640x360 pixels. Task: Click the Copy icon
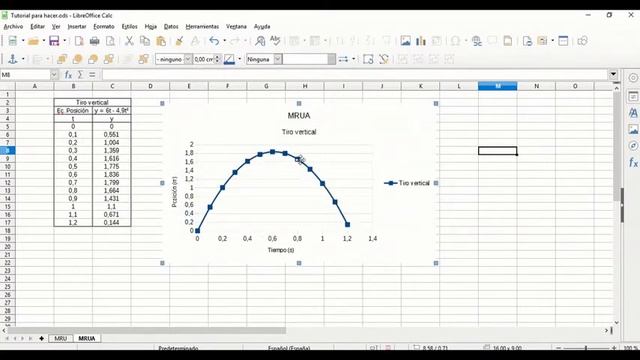point(145,41)
